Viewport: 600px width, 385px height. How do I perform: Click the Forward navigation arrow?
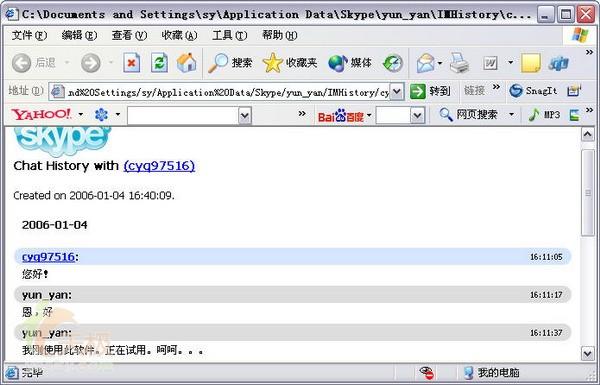pyautogui.click(x=91, y=63)
